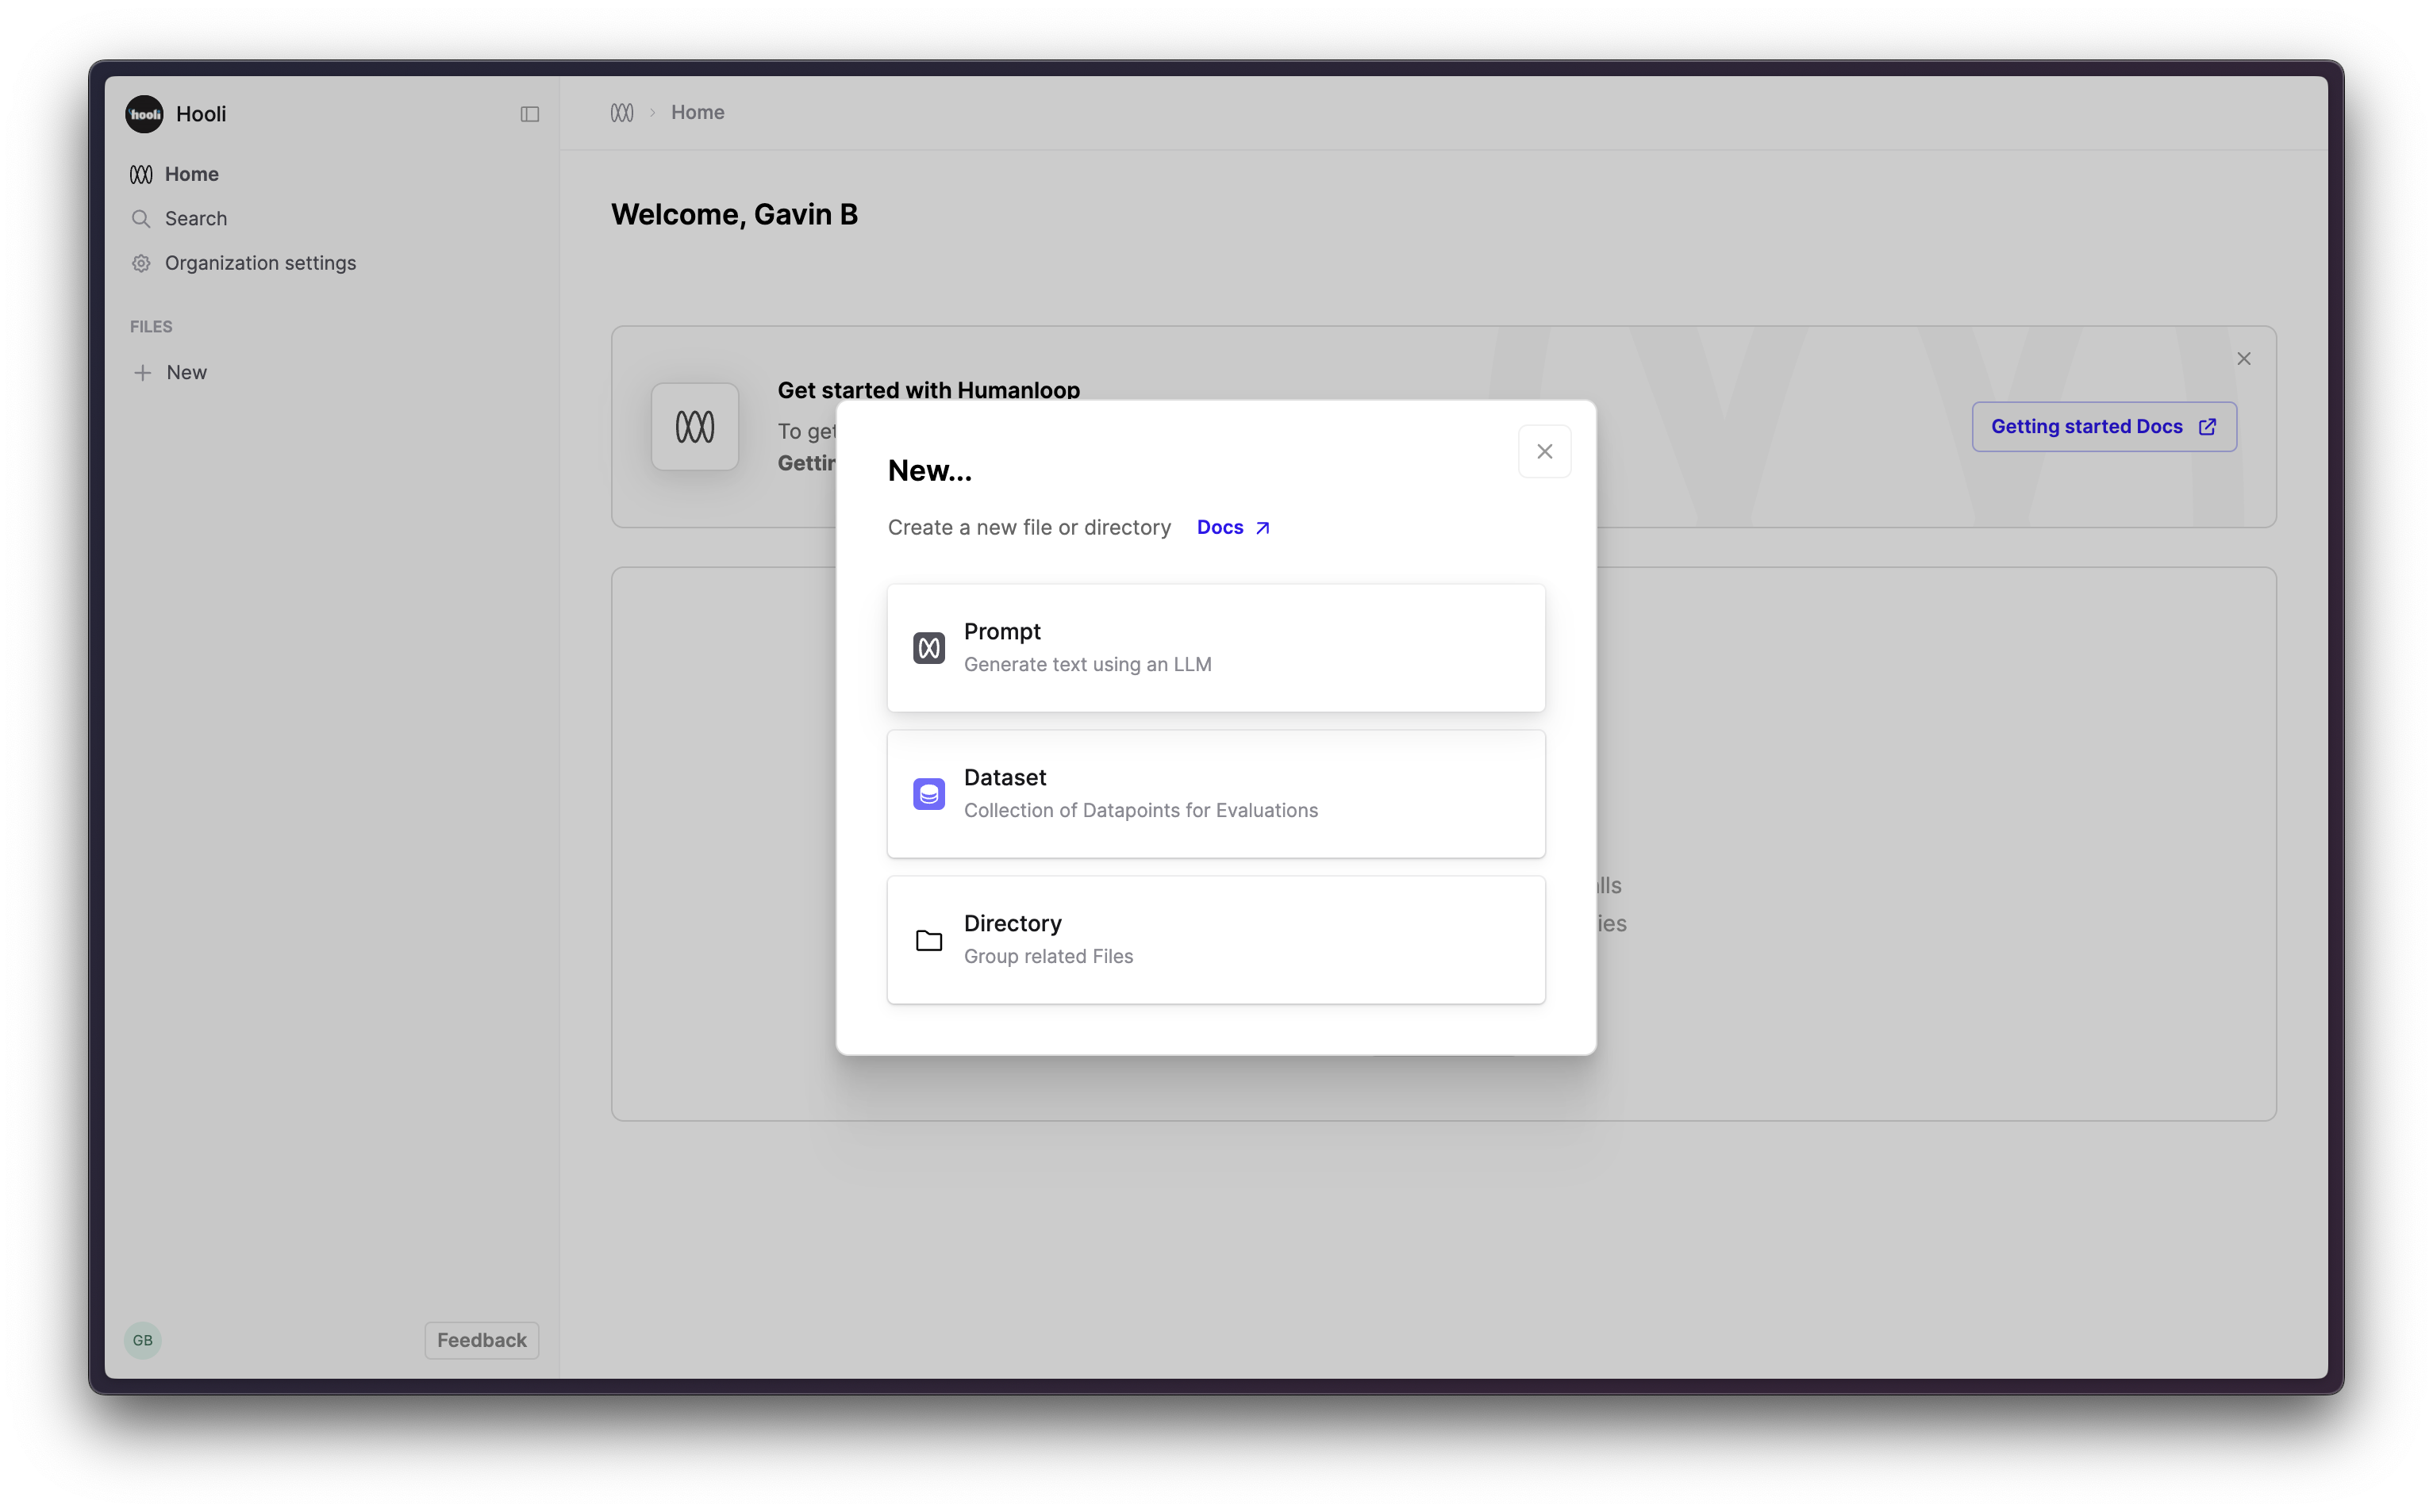
Task: Dismiss the Get started with Humanloop banner
Action: pyautogui.click(x=2244, y=358)
